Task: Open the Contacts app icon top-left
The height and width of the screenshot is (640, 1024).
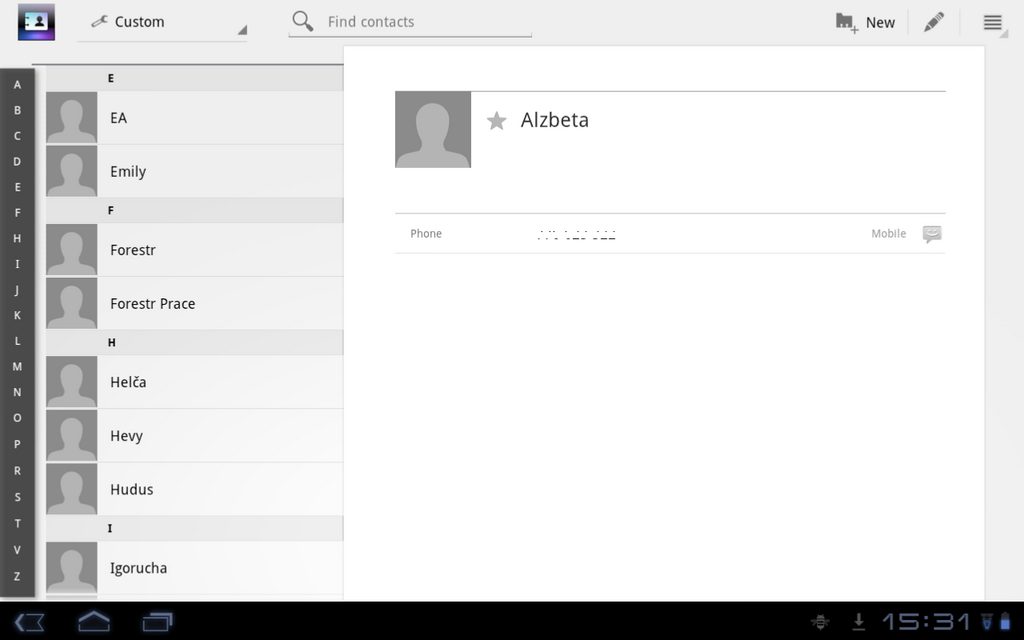Action: click(x=36, y=21)
